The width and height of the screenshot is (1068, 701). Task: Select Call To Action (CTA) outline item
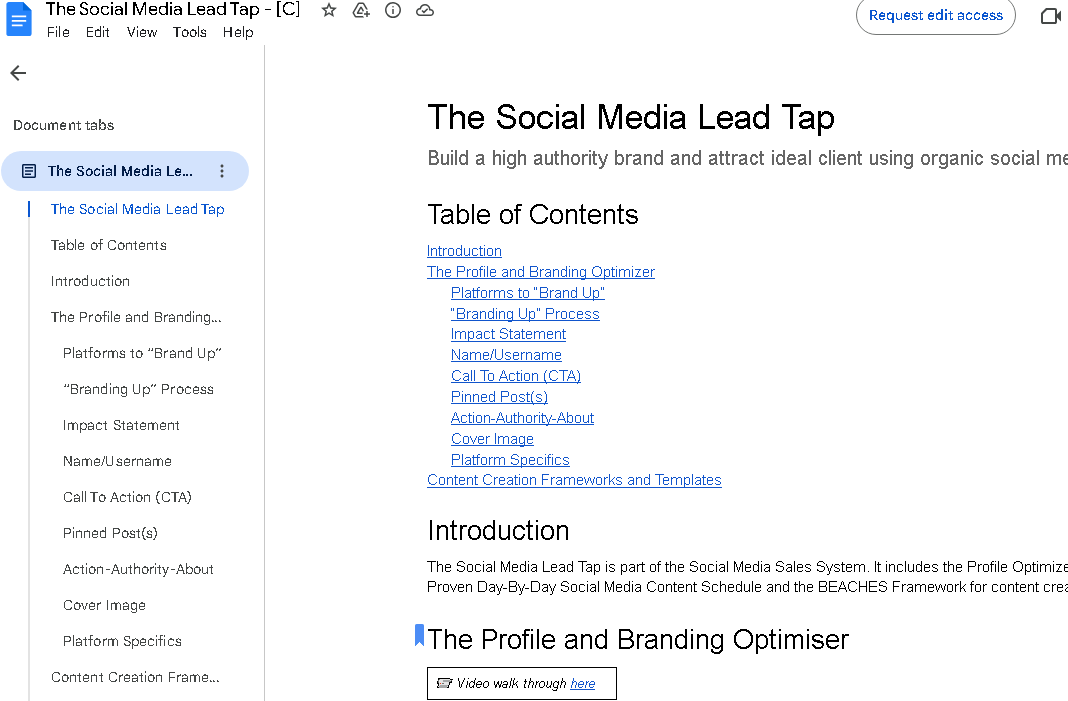click(x=127, y=497)
